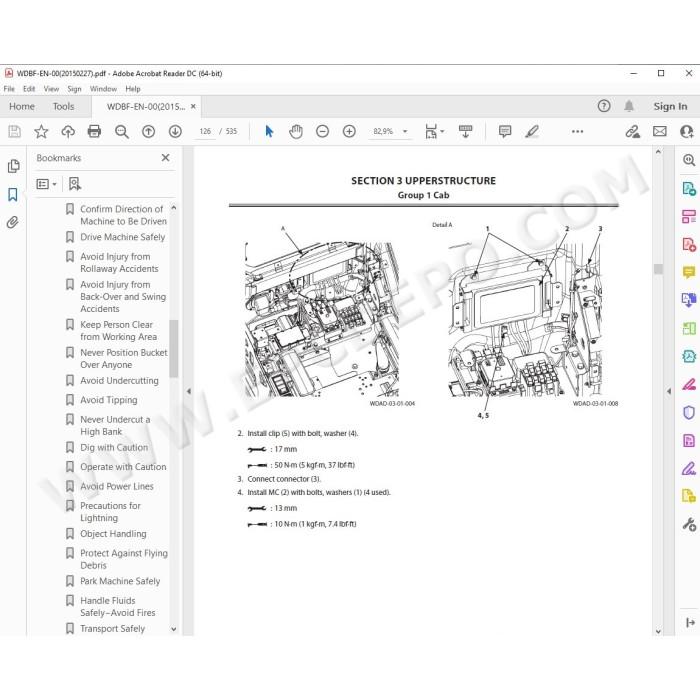The image size is (700, 700).
Task: Share a link to the file
Action: (x=632, y=131)
